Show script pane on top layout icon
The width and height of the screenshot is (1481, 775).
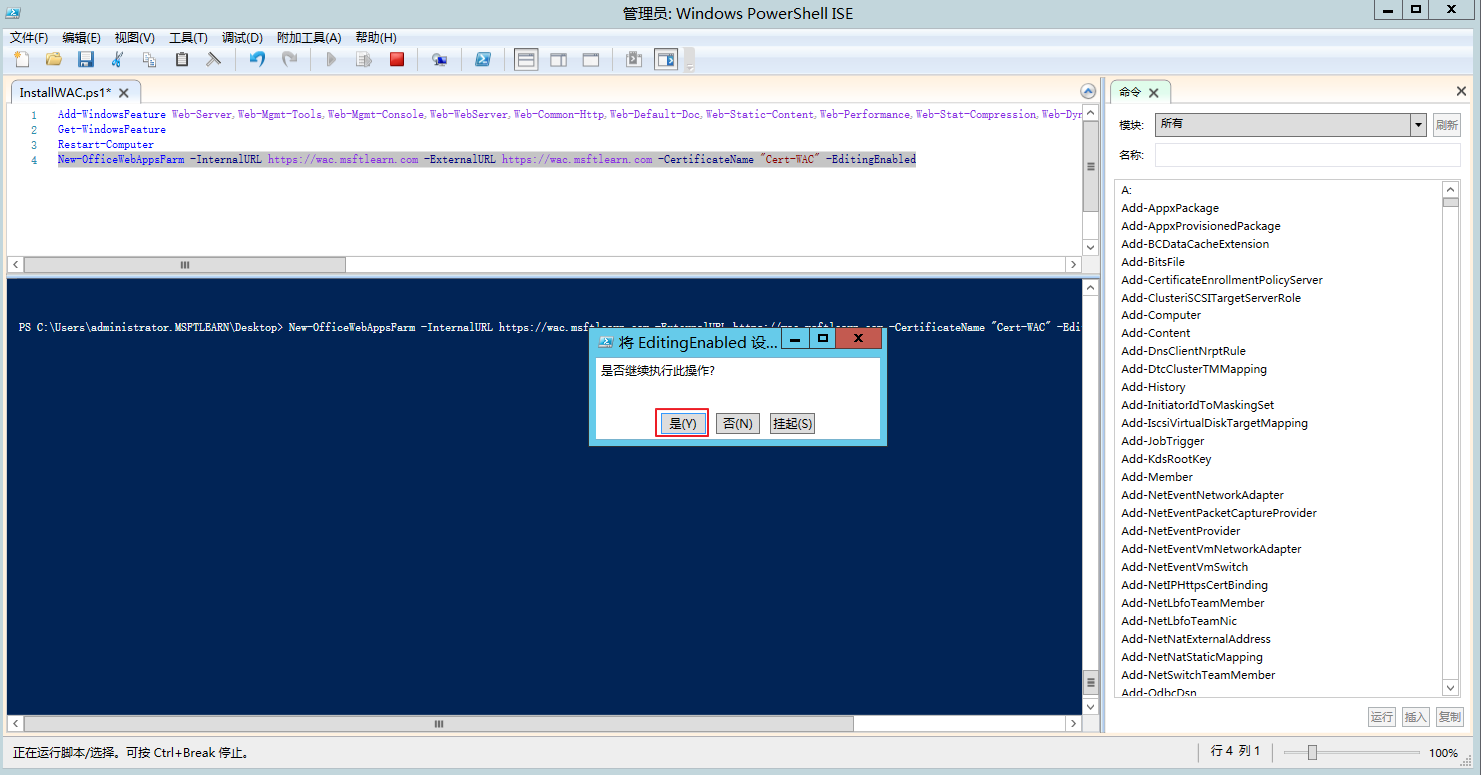tap(526, 59)
